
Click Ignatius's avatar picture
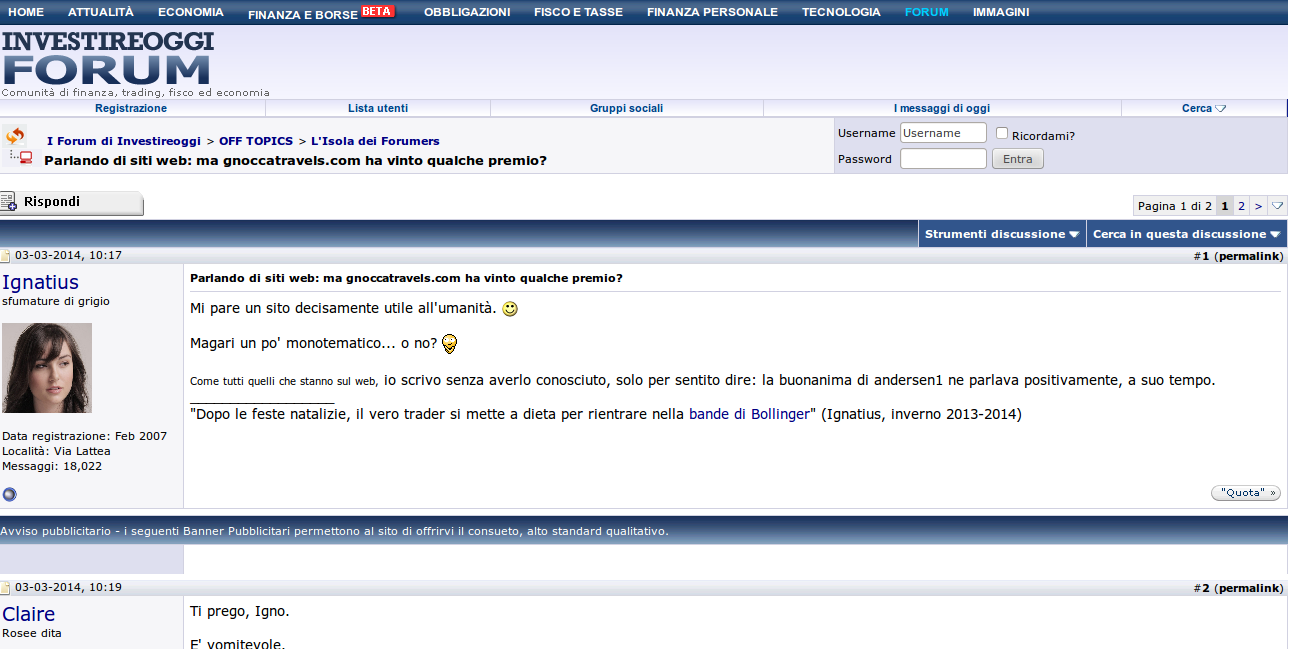pos(47,368)
